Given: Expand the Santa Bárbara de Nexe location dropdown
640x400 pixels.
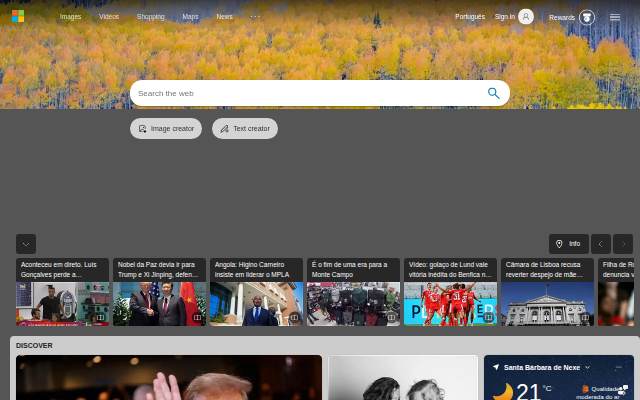Looking at the screenshot, I should click(587, 367).
